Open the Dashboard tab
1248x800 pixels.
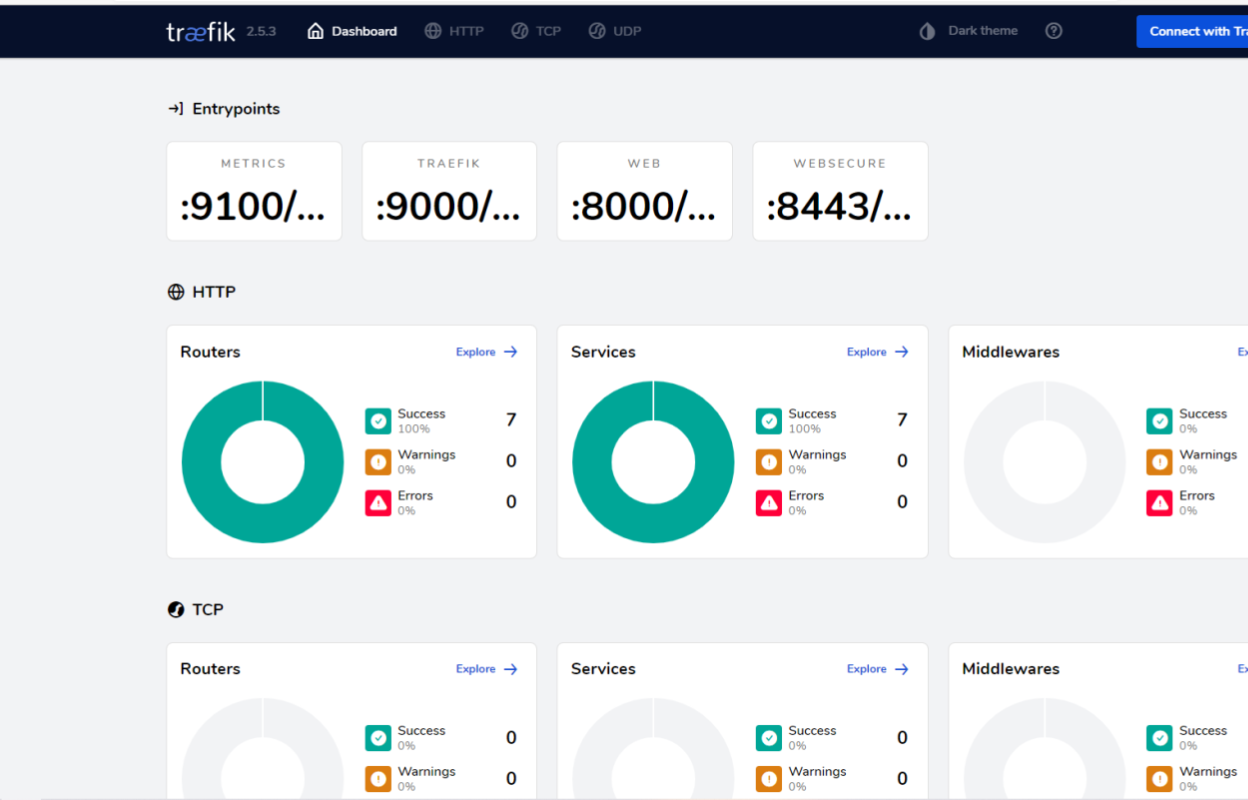[x=352, y=31]
